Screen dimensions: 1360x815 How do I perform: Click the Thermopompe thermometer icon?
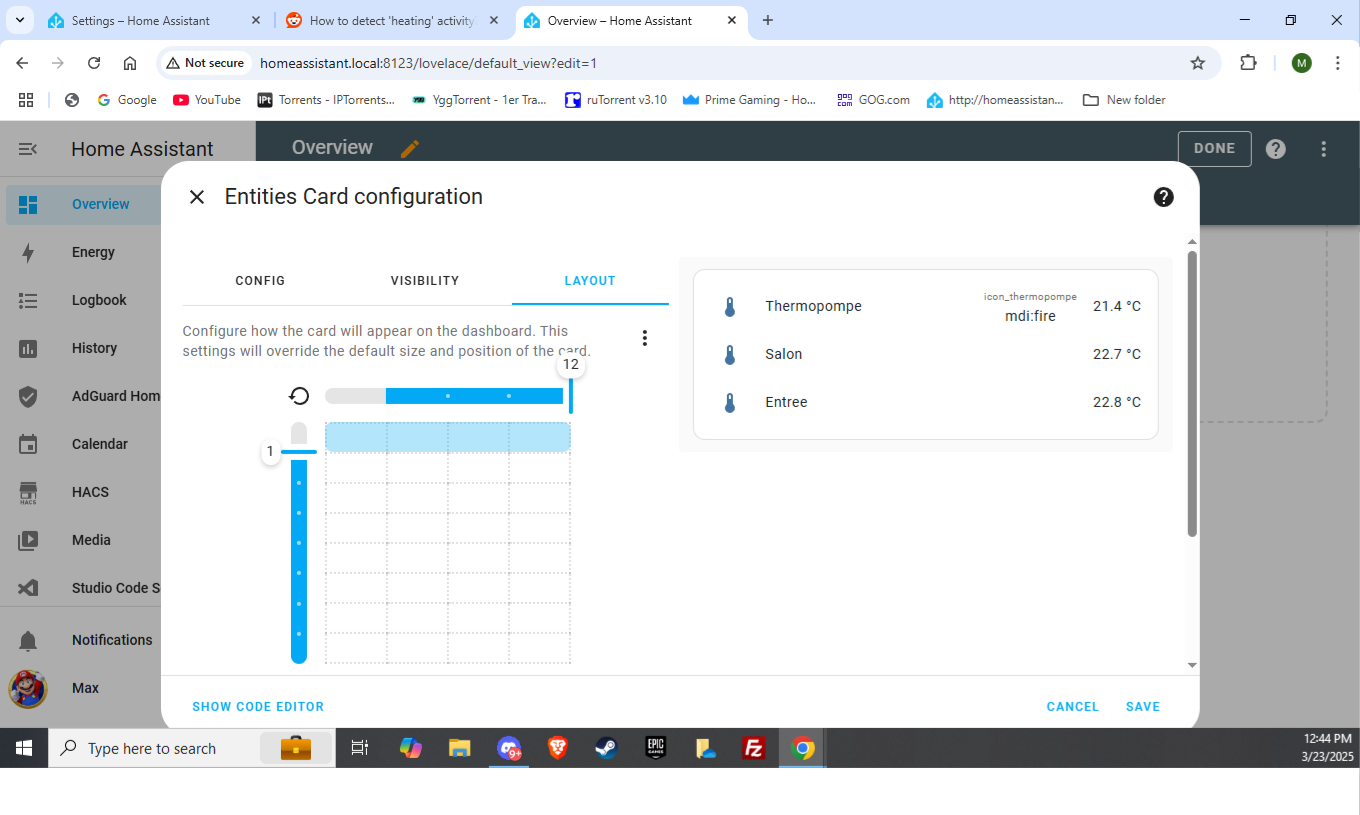tap(730, 306)
